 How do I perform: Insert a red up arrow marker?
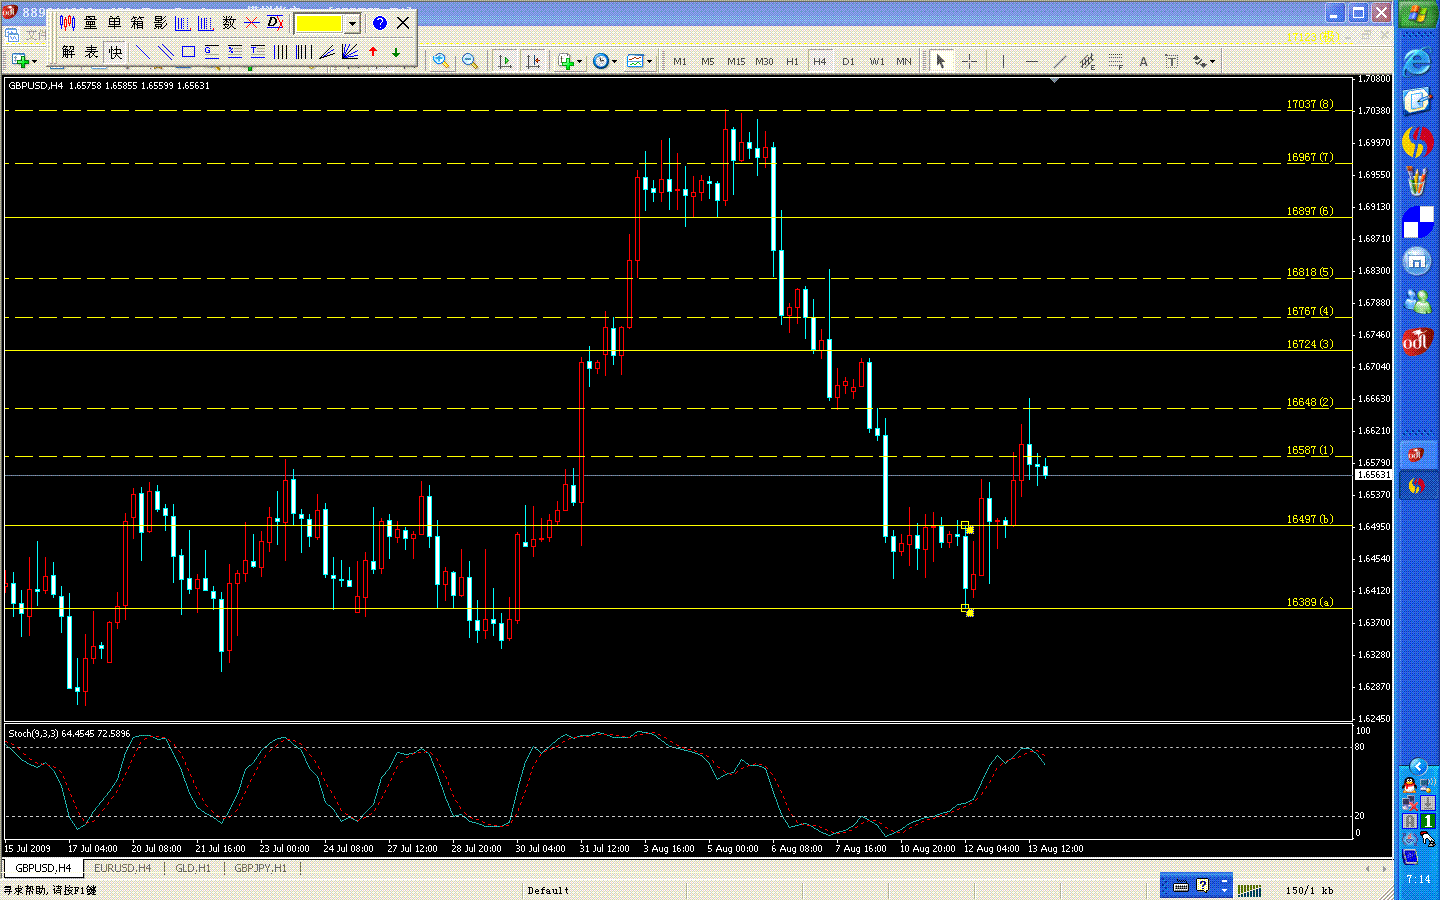click(373, 52)
